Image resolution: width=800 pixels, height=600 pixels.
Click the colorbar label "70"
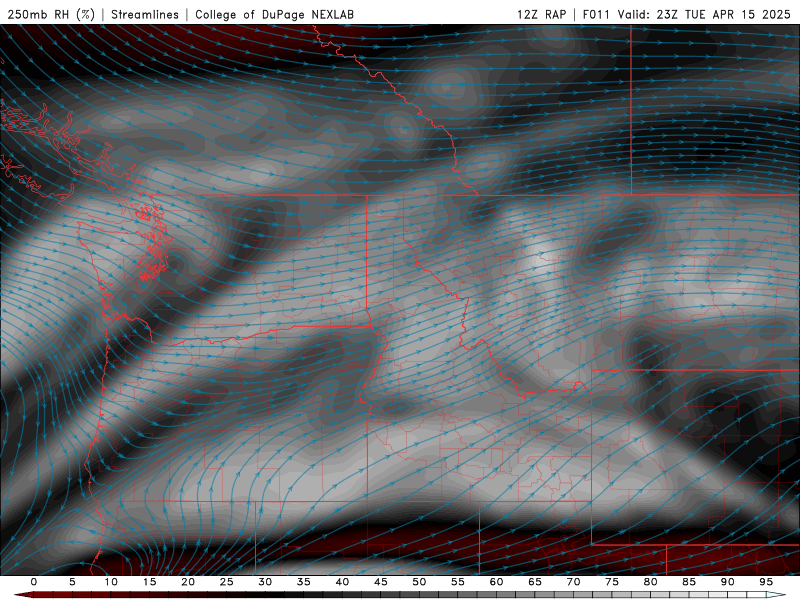573,582
